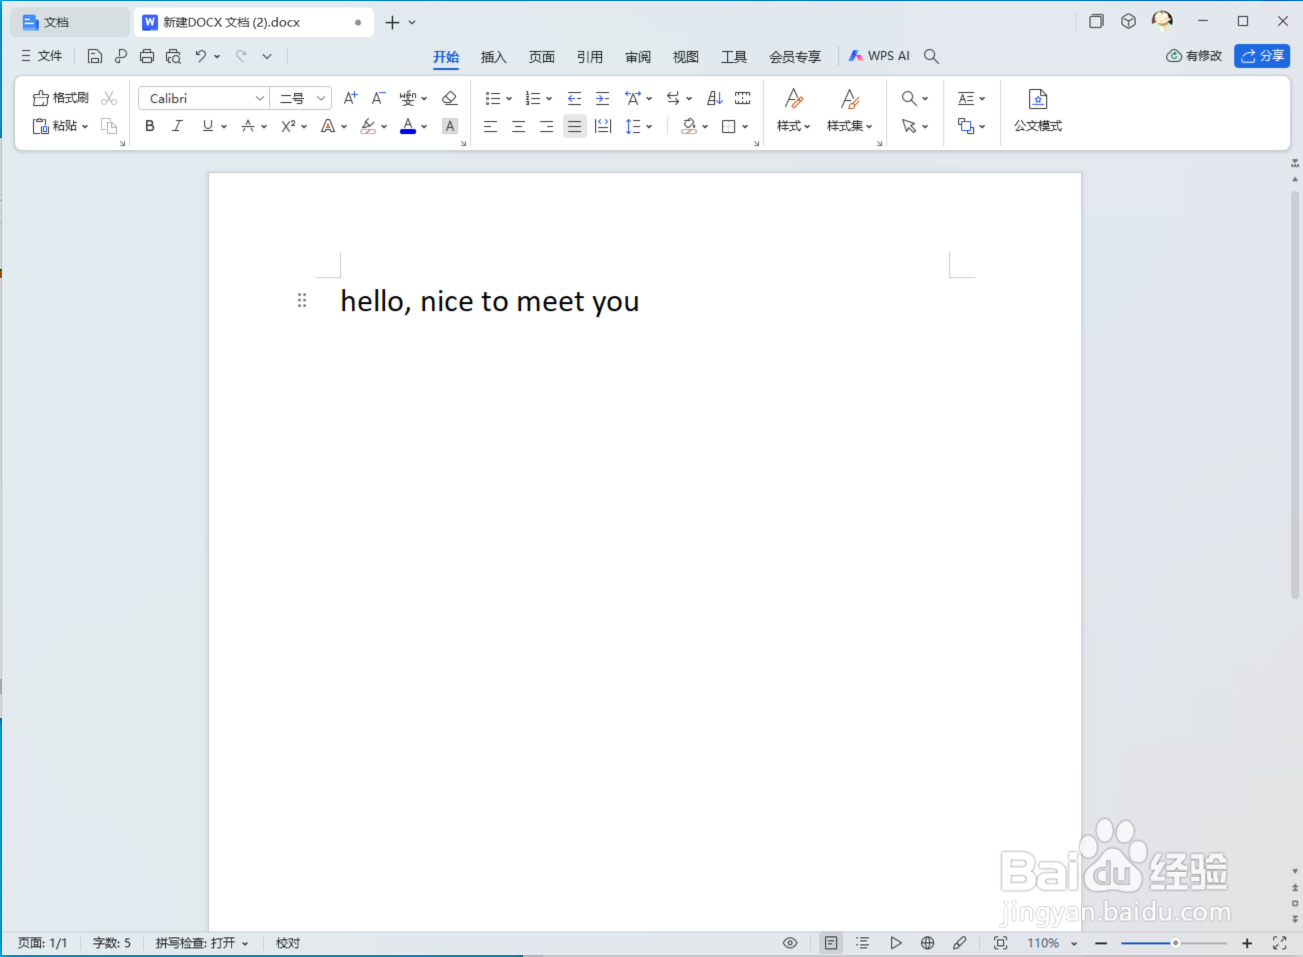The width and height of the screenshot is (1303, 957).
Task: Open WPS AI assistant
Action: (879, 56)
